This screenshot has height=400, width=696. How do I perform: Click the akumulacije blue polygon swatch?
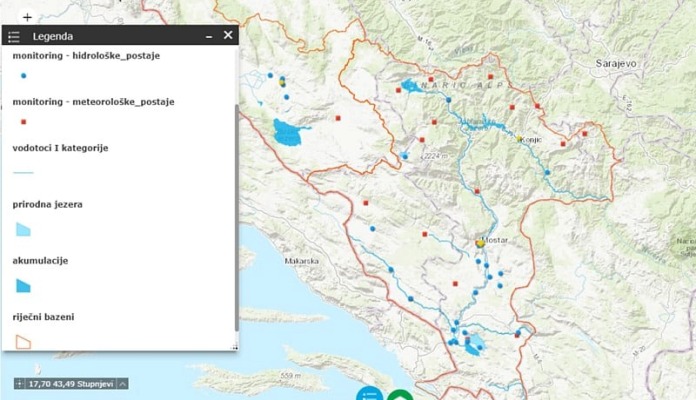point(23,285)
